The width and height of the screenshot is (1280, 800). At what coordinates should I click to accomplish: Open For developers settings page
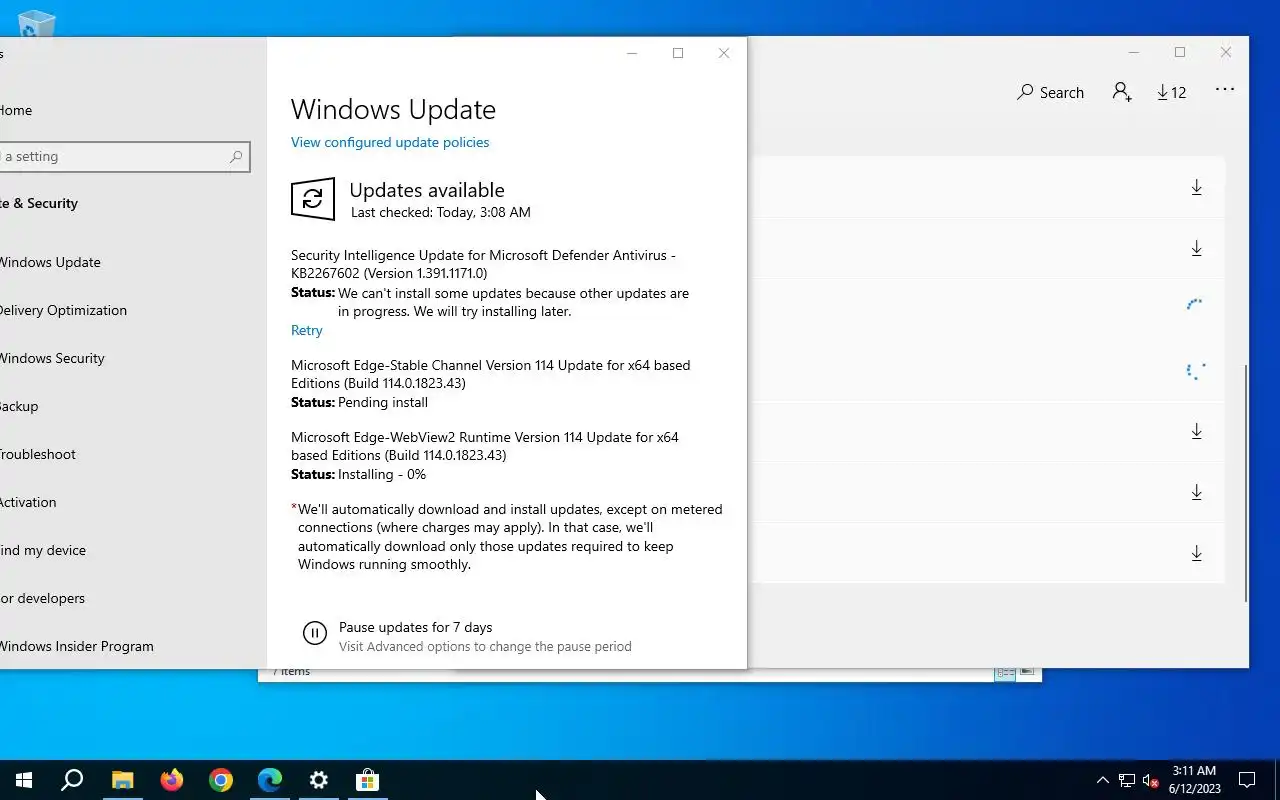click(x=42, y=598)
